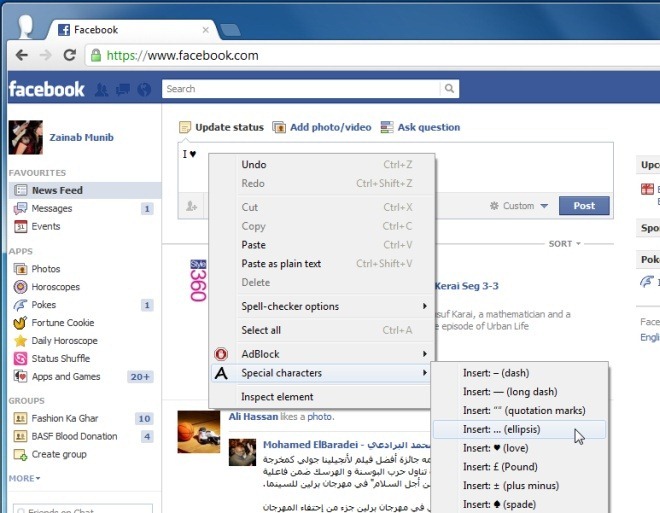This screenshot has width=660, height=513.
Task: Click the Events calendar icon
Action: coord(20,226)
